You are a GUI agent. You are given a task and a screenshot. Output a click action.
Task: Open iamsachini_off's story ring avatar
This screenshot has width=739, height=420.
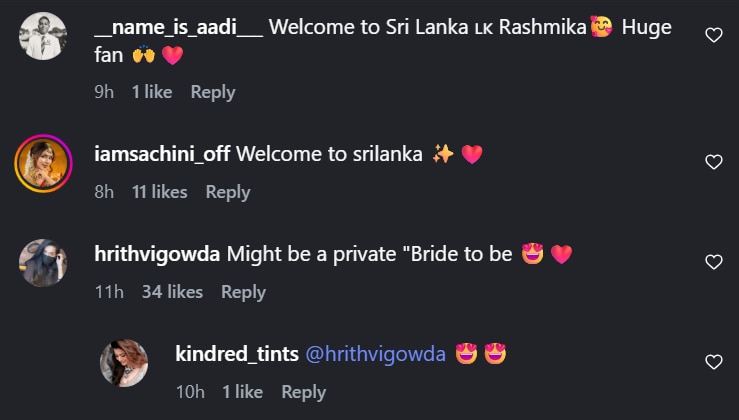click(43, 162)
